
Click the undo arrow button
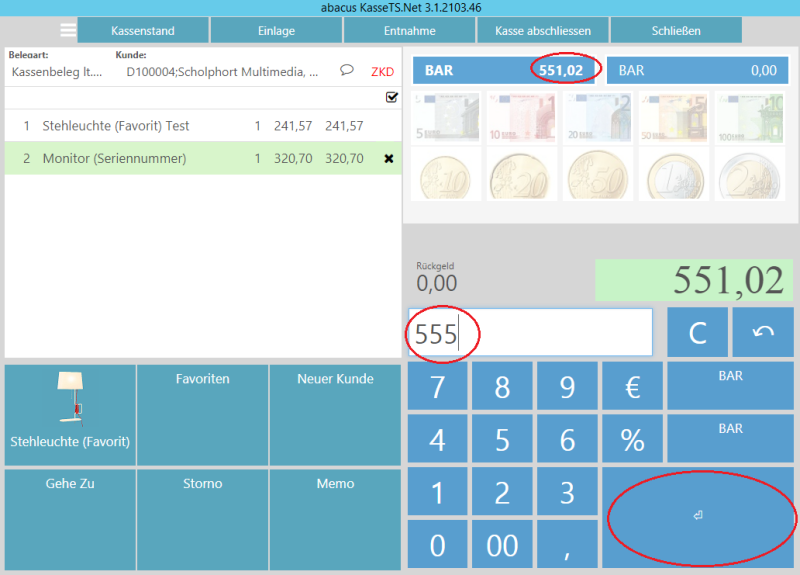762,332
